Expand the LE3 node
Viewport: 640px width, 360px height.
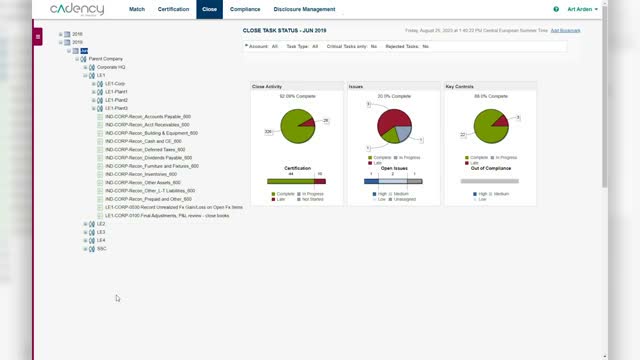point(85,232)
